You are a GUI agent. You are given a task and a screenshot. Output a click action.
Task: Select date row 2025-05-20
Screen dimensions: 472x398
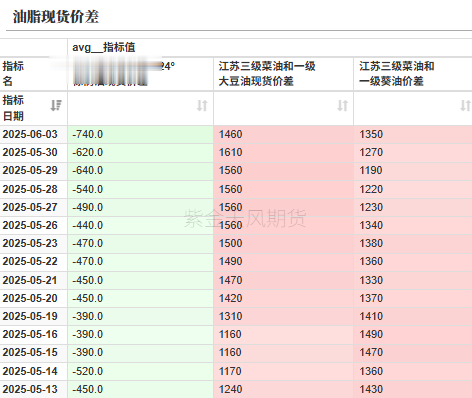[33, 298]
